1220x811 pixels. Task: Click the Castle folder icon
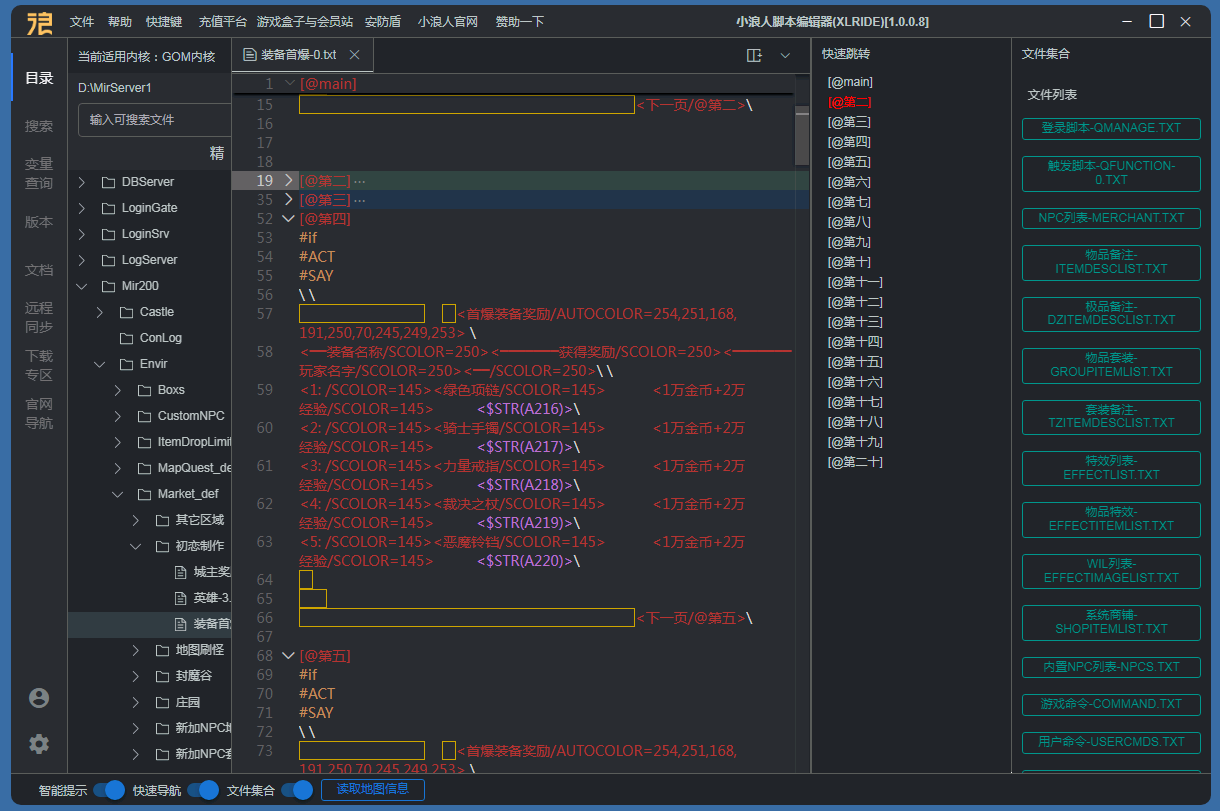pos(127,312)
